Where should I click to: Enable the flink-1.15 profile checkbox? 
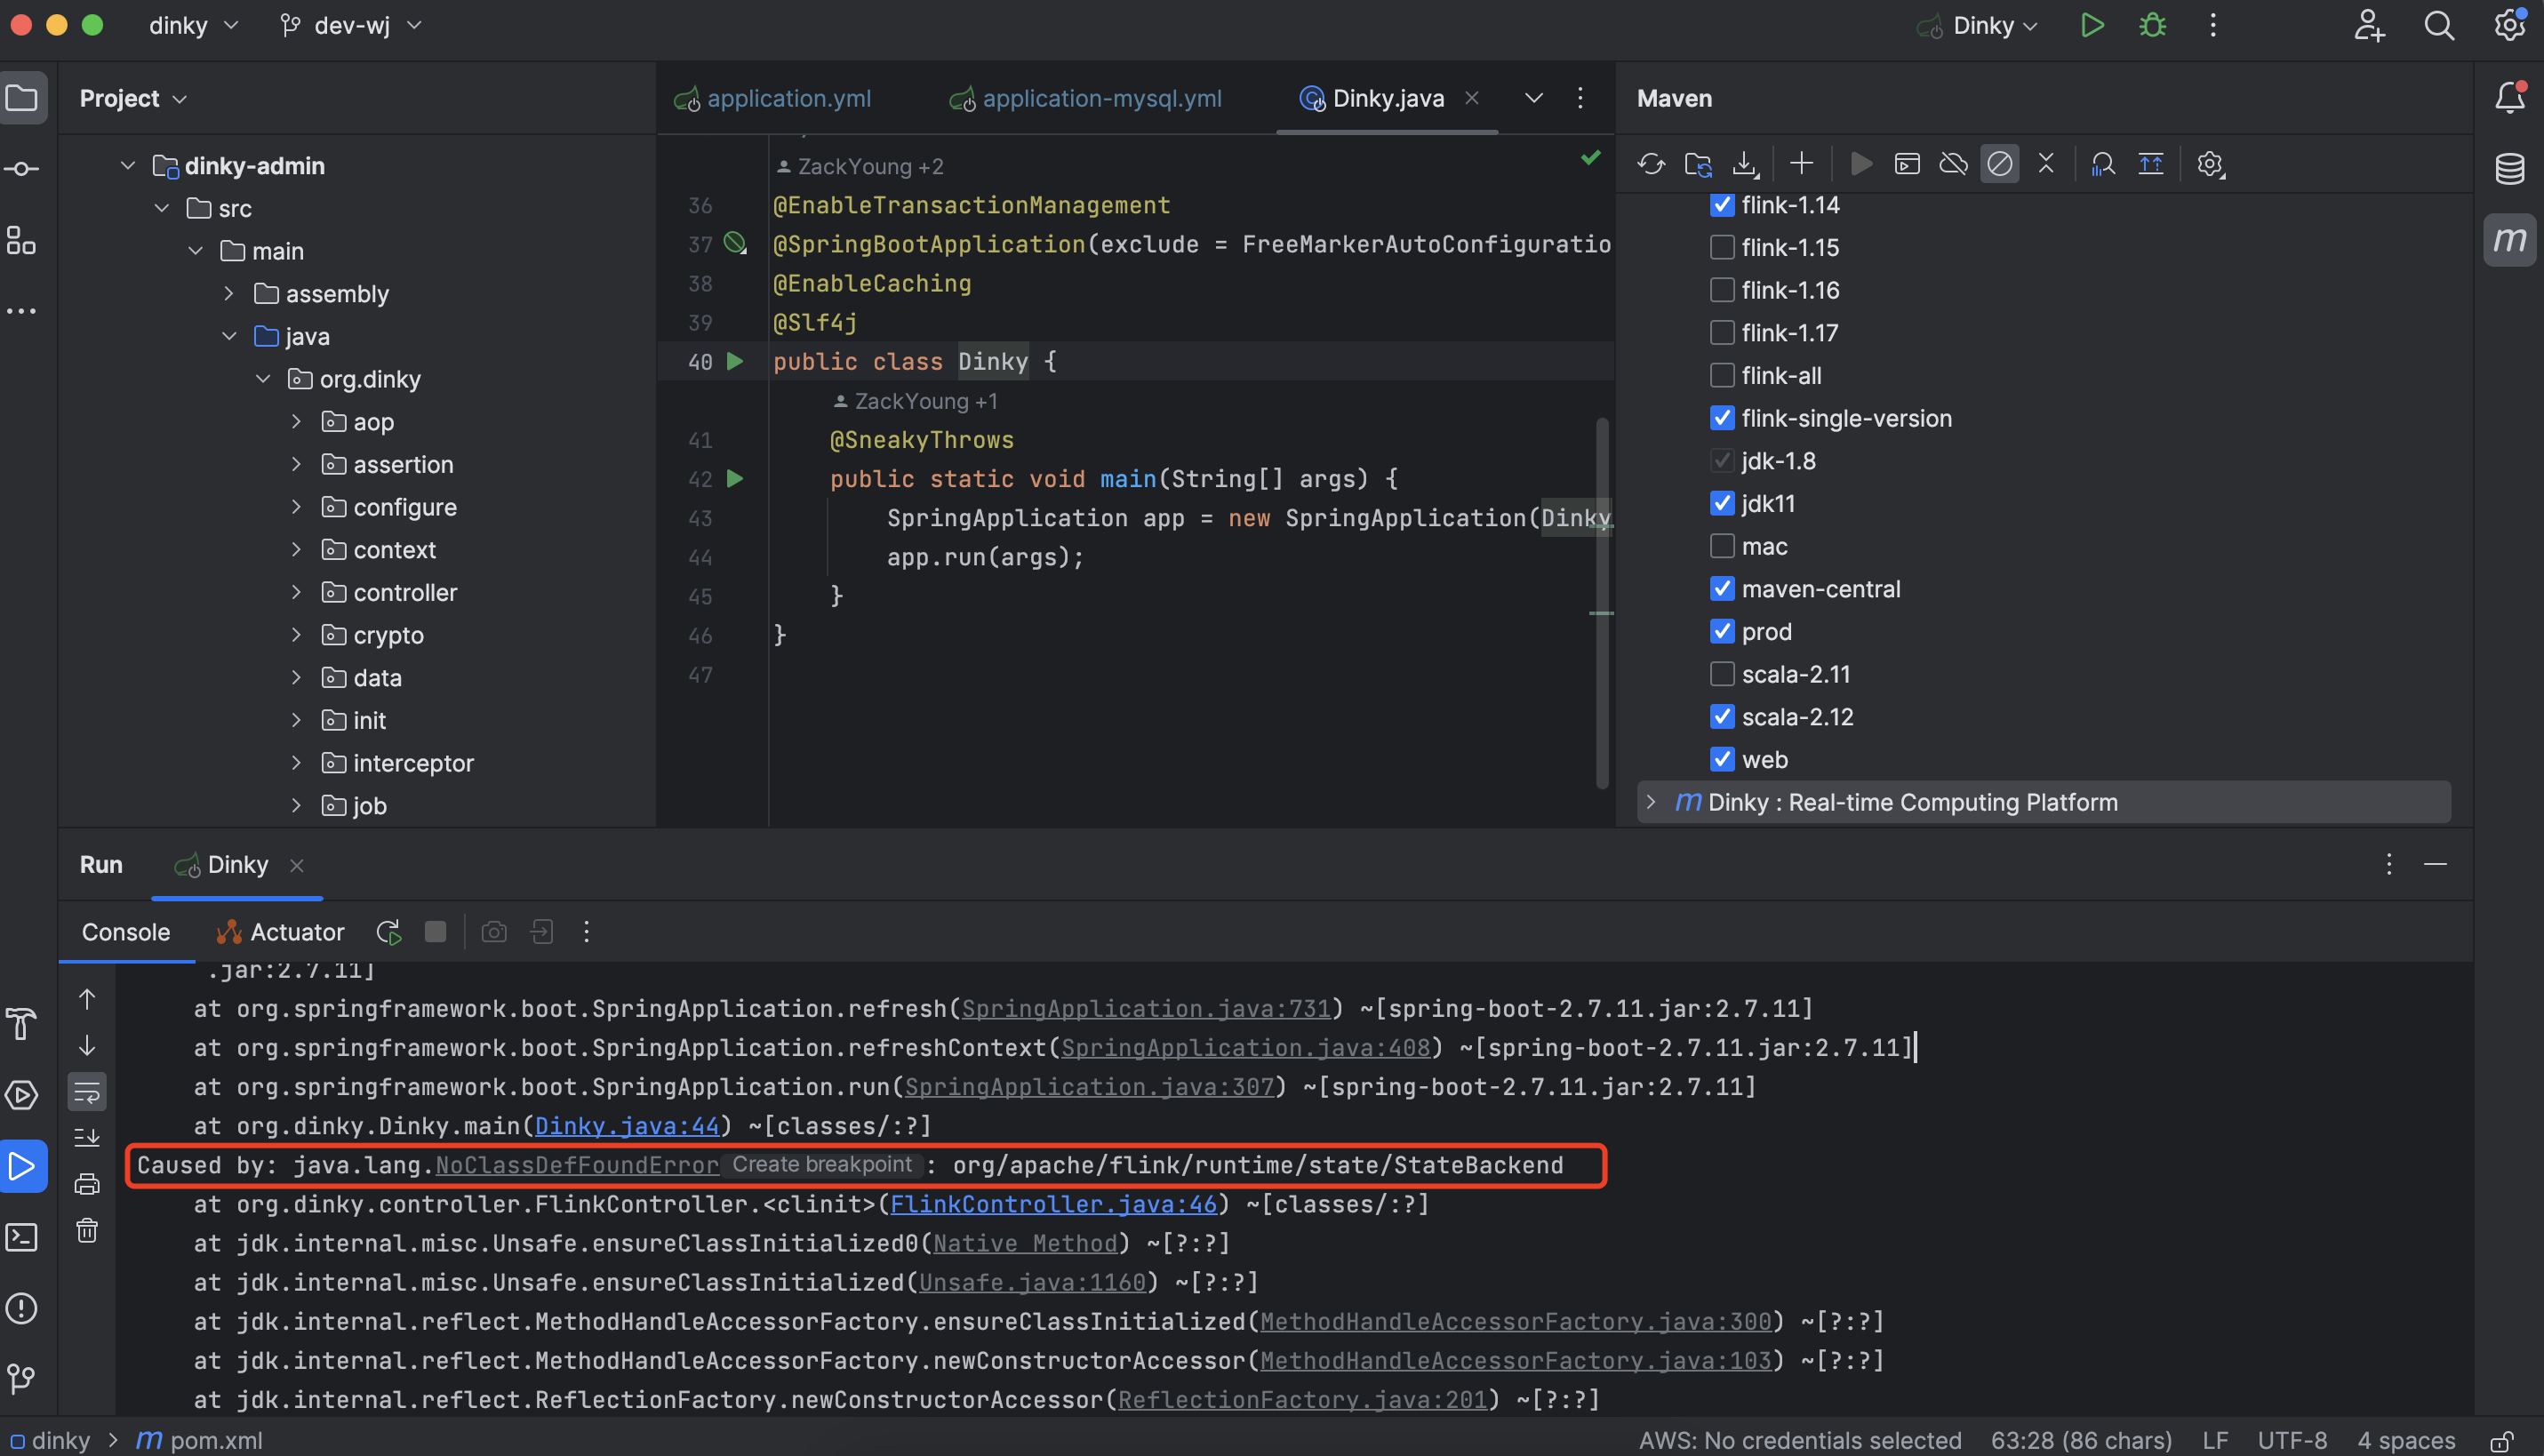pos(1722,247)
